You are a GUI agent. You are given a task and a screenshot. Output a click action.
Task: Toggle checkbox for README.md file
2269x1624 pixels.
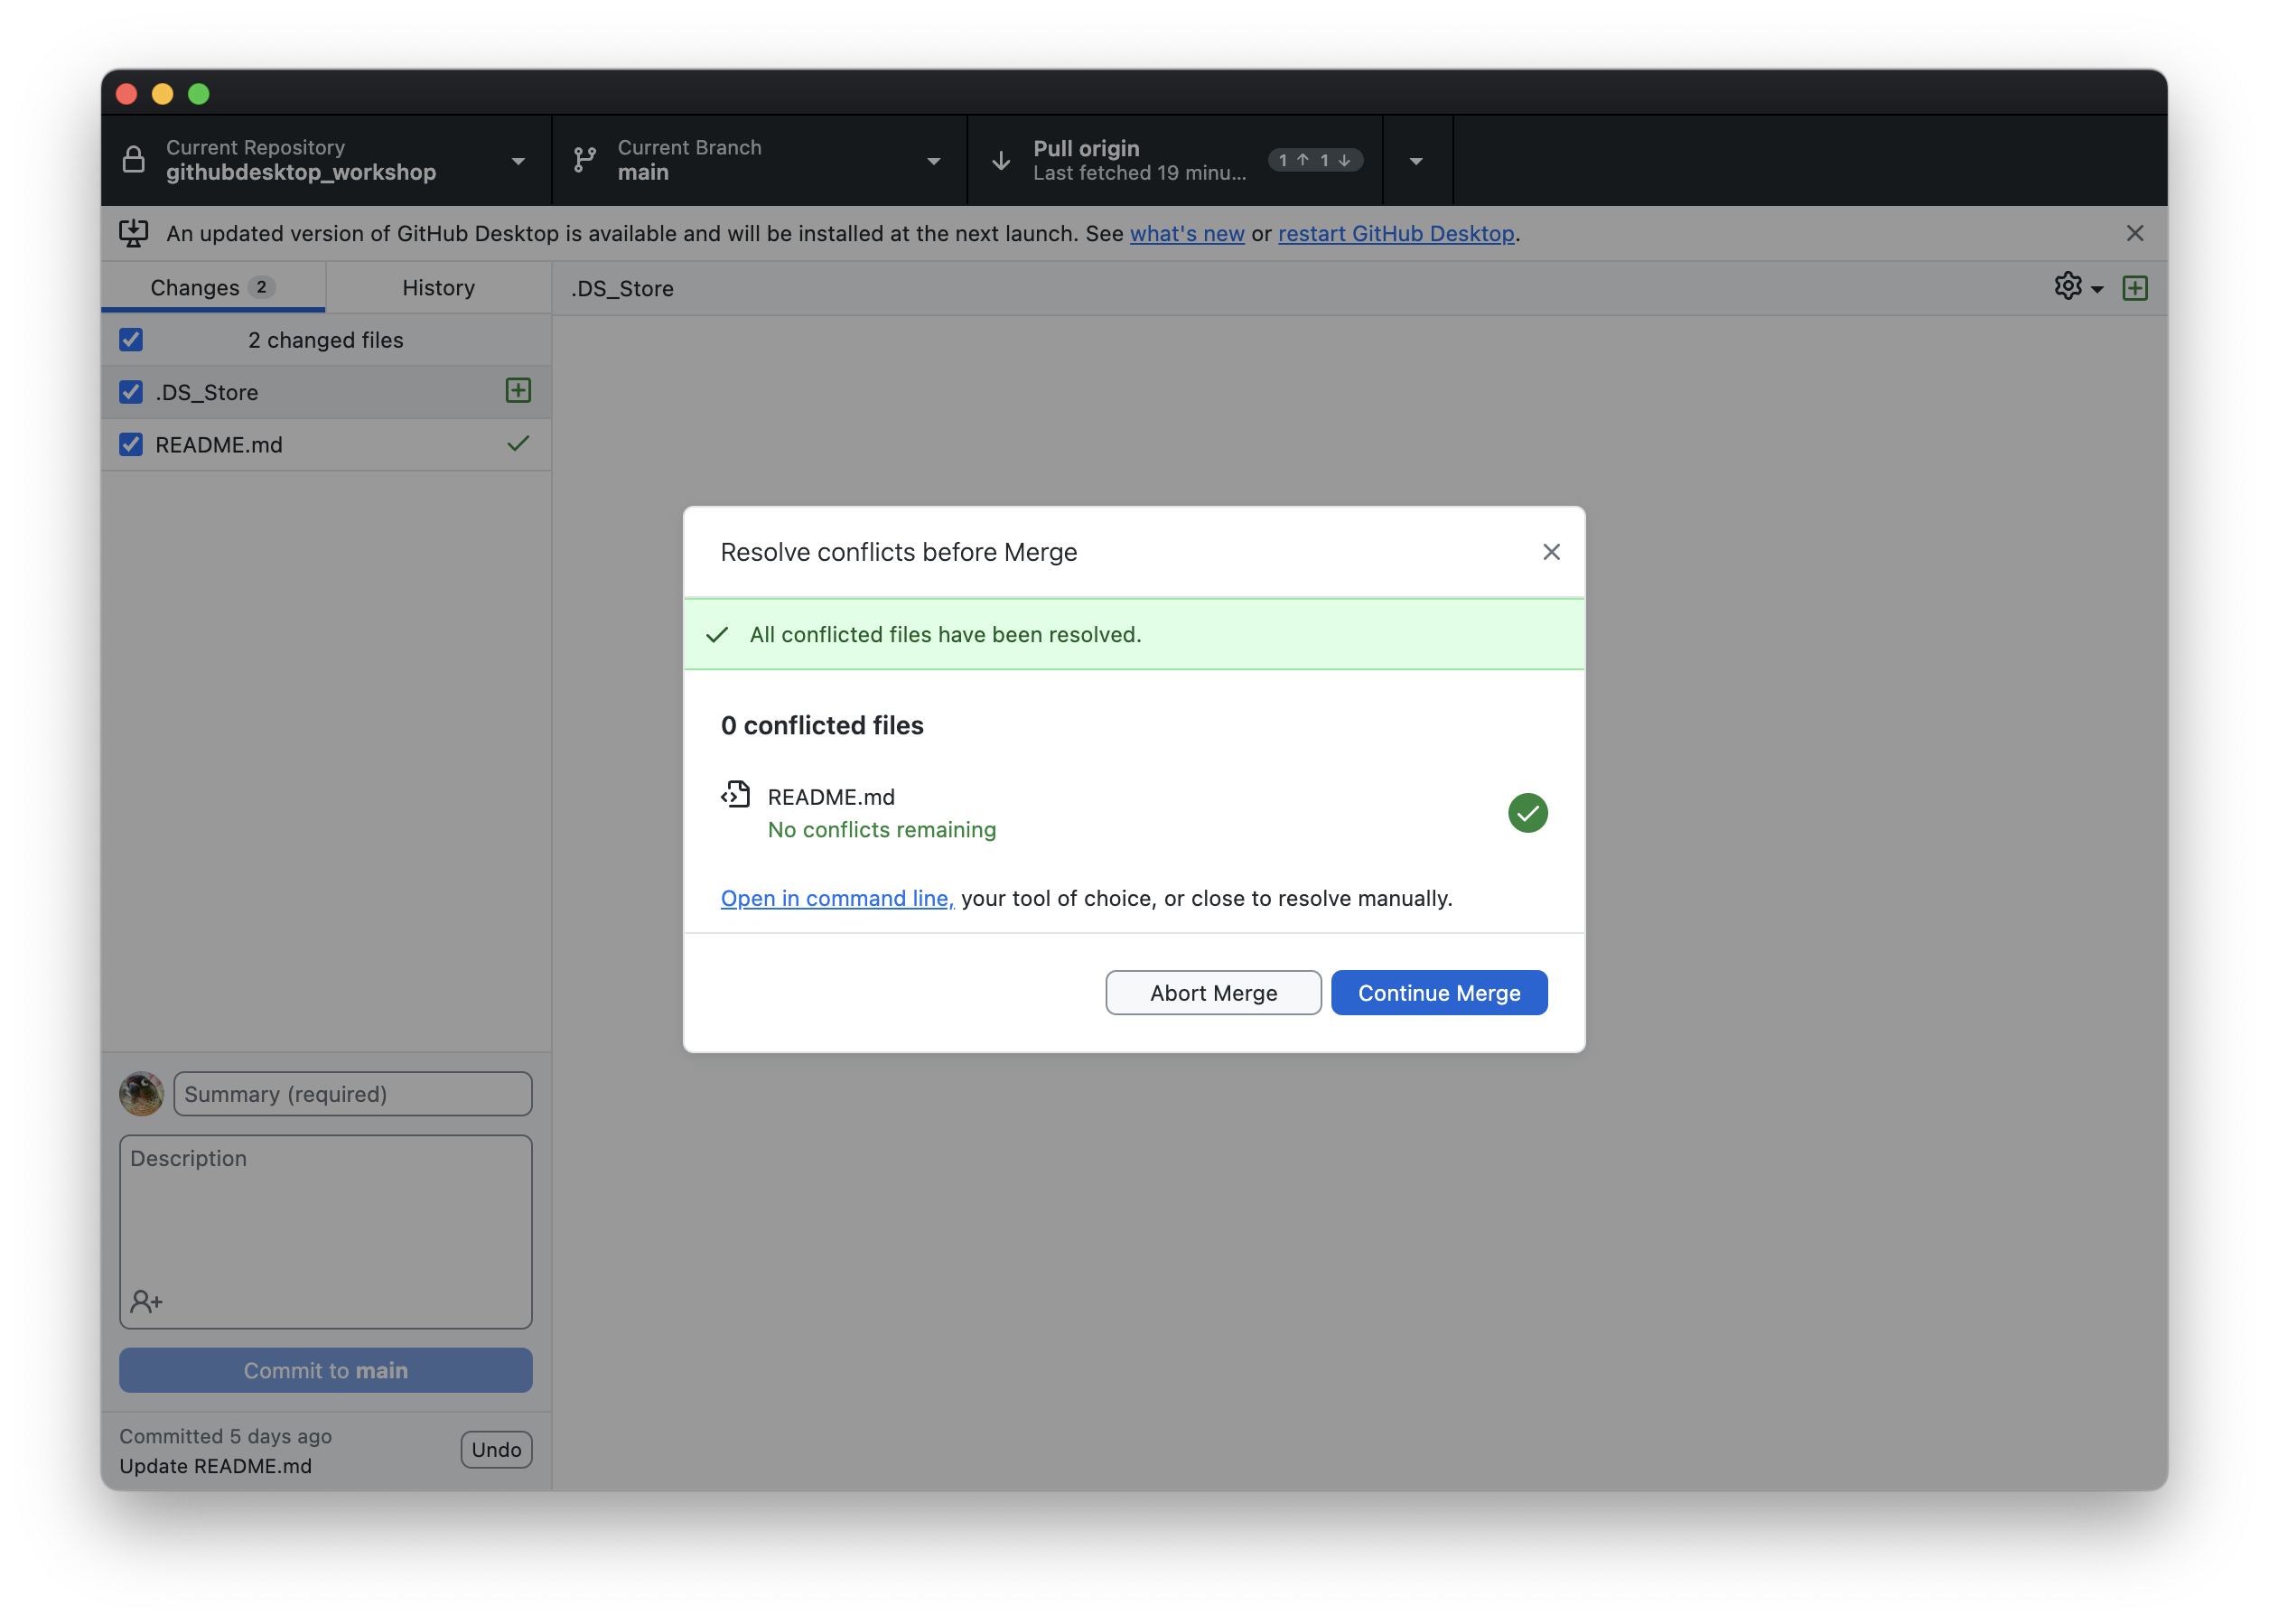pos(132,443)
